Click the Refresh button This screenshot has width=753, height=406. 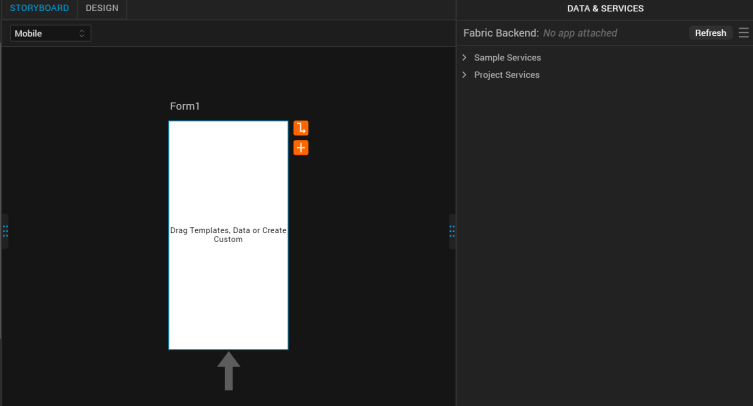tap(710, 33)
